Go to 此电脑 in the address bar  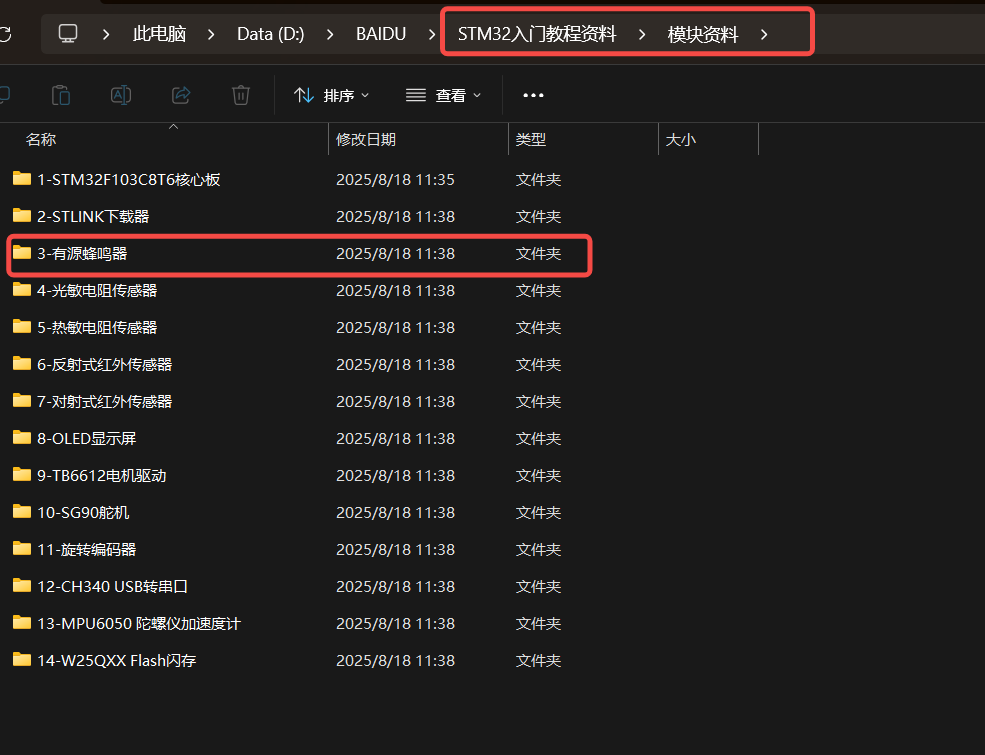tap(159, 34)
